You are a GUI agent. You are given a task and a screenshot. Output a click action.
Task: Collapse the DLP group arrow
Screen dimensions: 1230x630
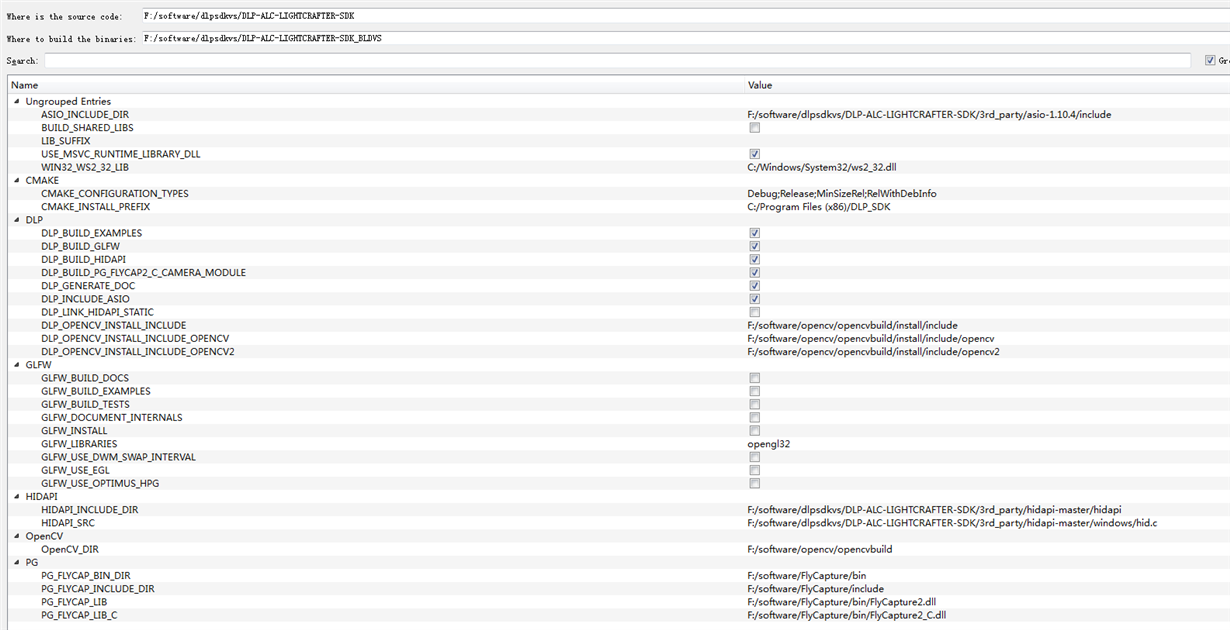coord(16,220)
